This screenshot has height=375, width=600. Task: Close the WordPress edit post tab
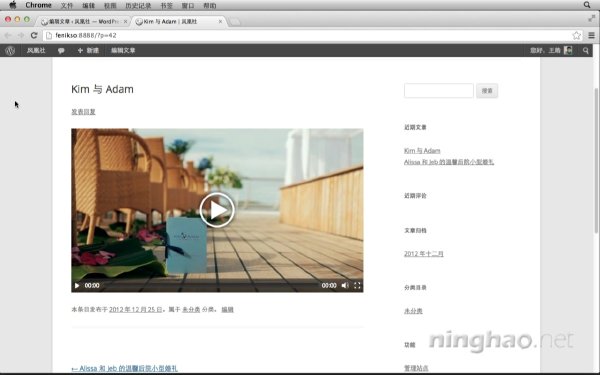[x=125, y=21]
